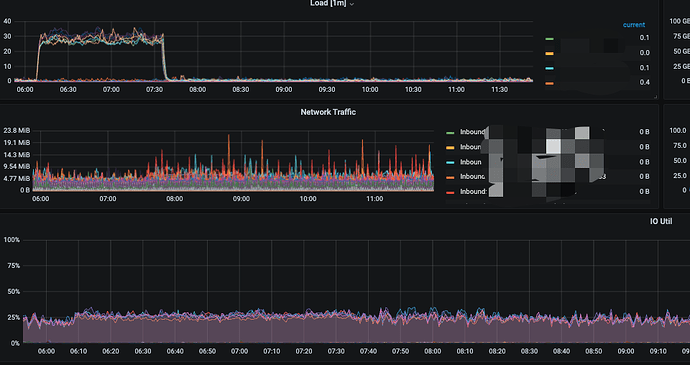Sort Load legend by the 'current' column header
Viewport: 690px width, 365px height.
pos(634,25)
